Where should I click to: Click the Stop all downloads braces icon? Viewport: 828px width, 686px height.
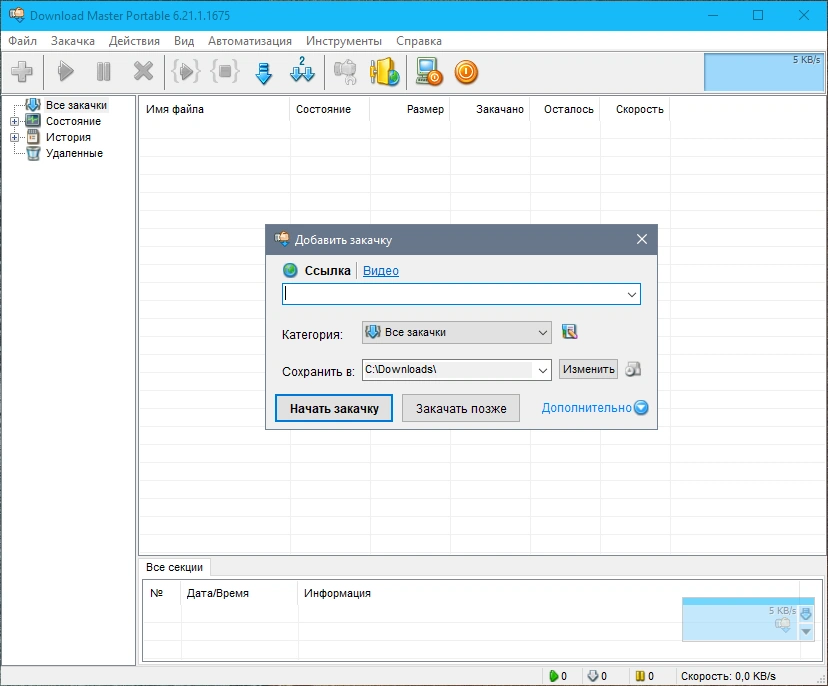tap(225, 71)
